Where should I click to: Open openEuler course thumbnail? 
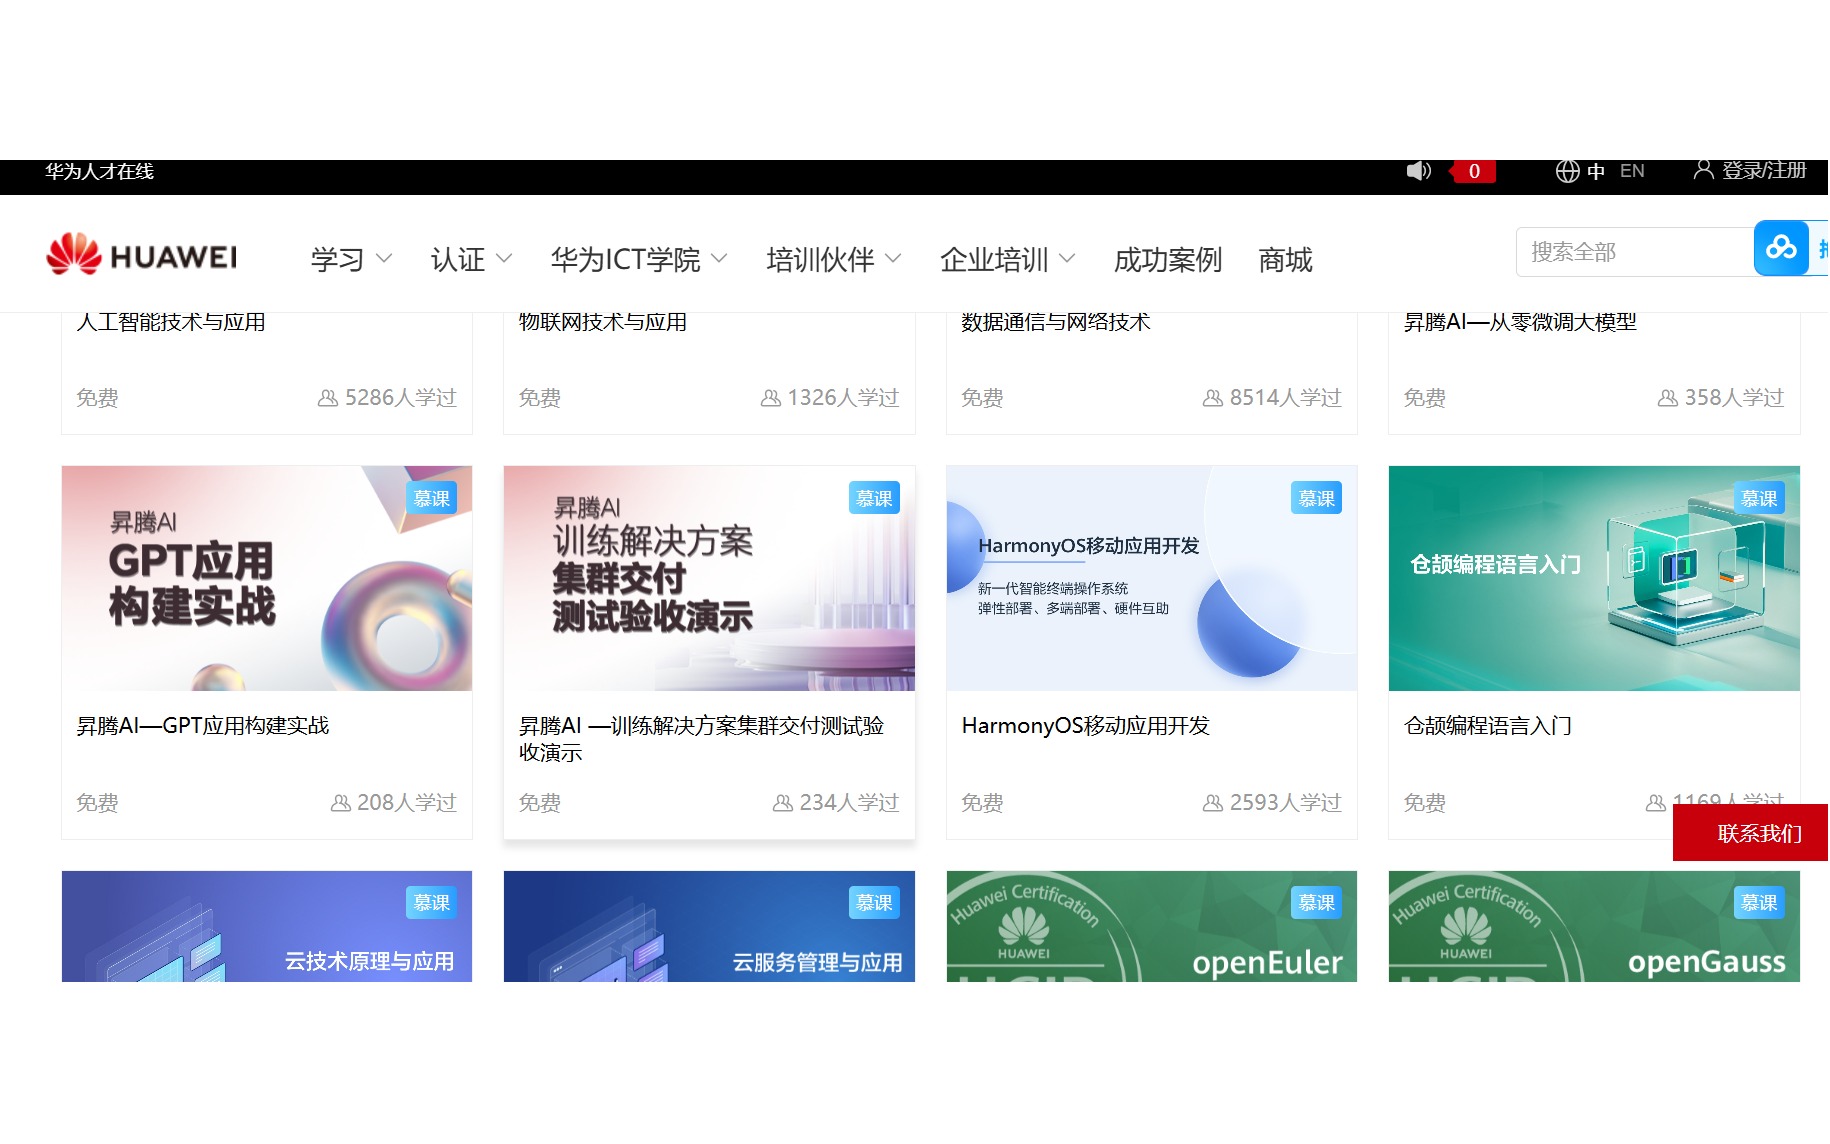[x=1152, y=926]
